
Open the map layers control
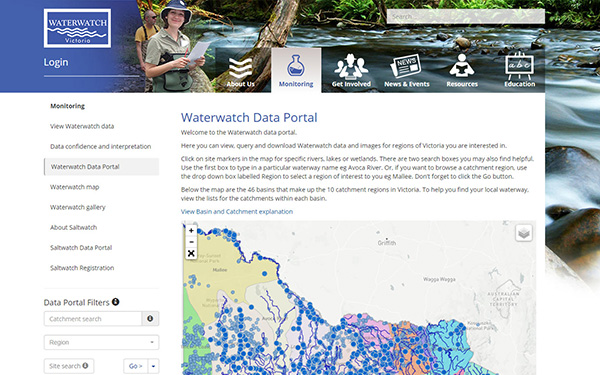(x=524, y=233)
